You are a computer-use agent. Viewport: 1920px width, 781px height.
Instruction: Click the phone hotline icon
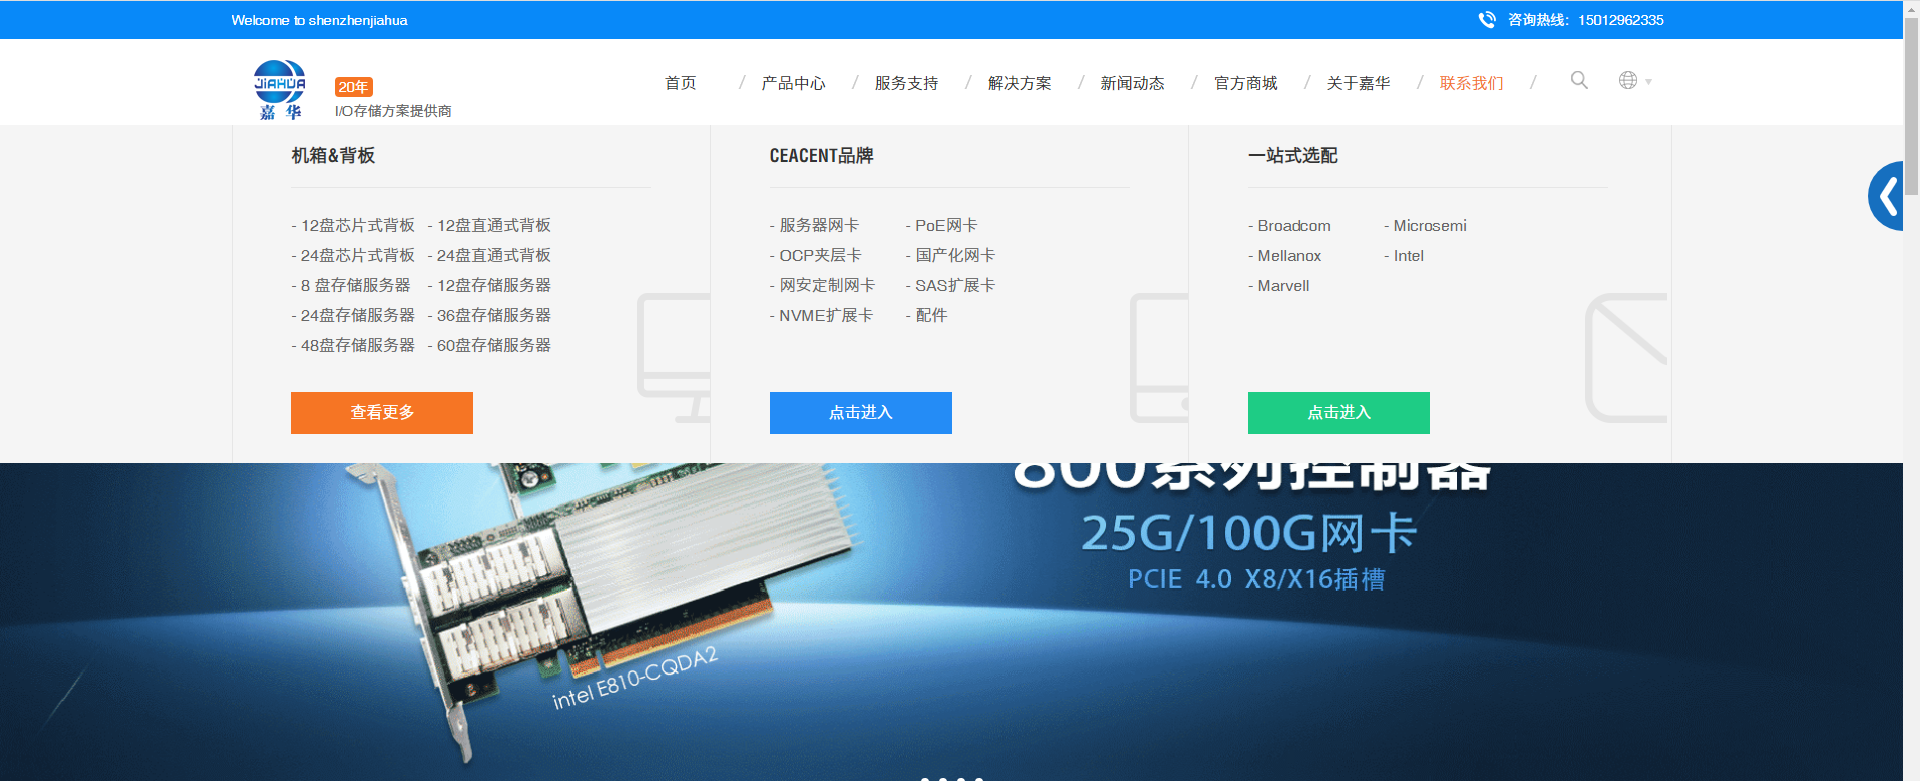coord(1487,20)
